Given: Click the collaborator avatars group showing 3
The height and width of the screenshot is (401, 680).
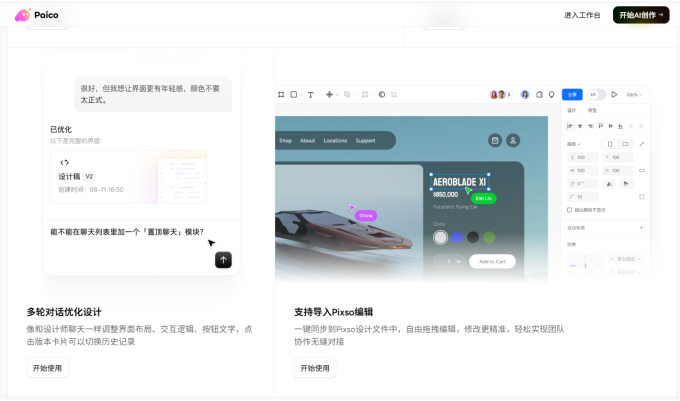Looking at the screenshot, I should point(500,95).
